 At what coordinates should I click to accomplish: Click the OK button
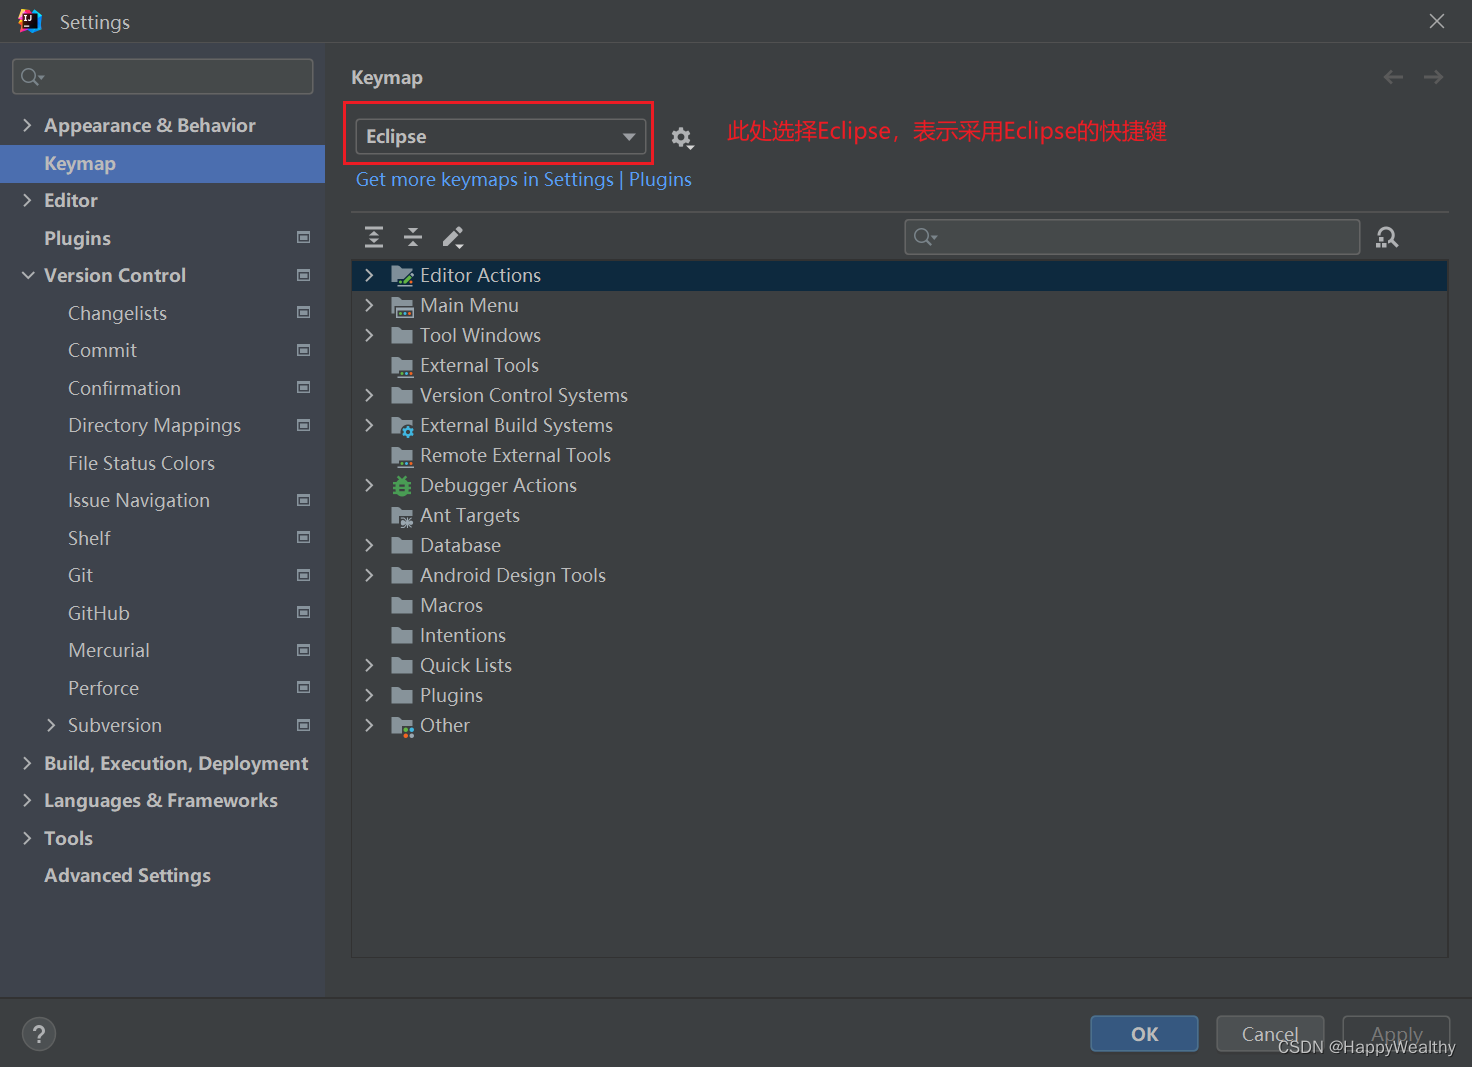(1144, 1034)
